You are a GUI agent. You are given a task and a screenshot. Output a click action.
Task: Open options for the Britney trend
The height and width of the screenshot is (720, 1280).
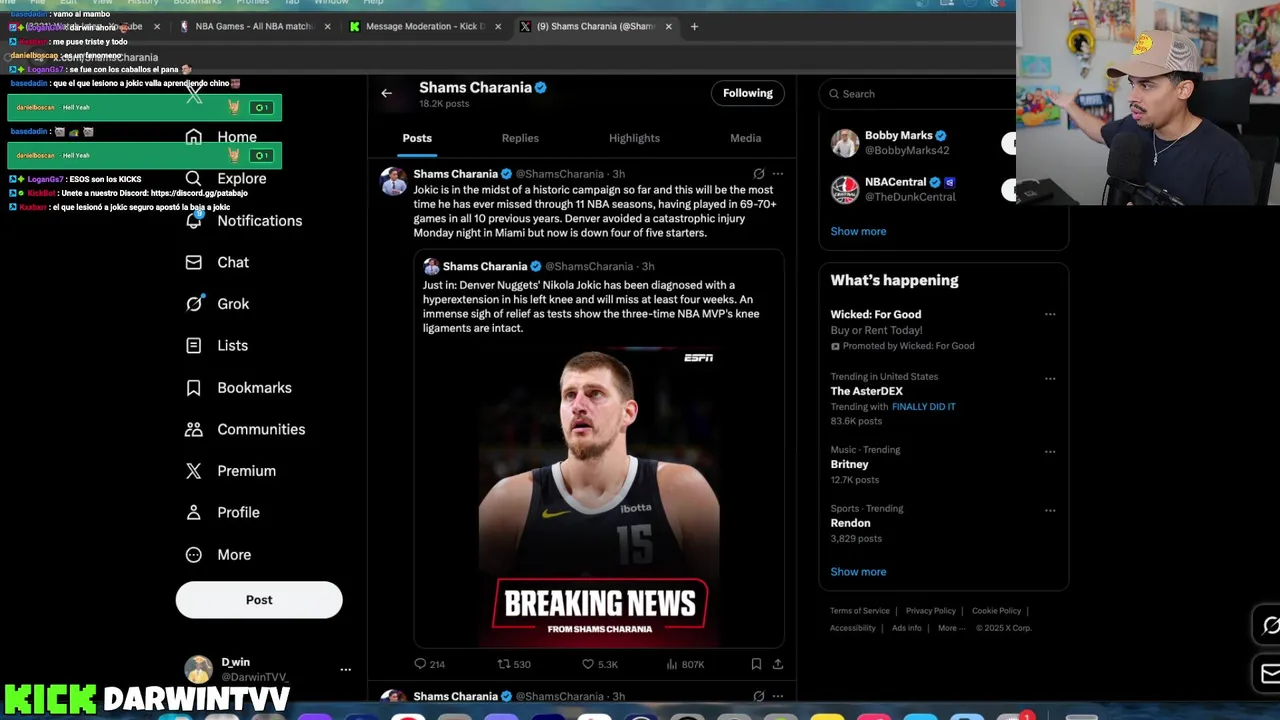pyautogui.click(x=1050, y=452)
